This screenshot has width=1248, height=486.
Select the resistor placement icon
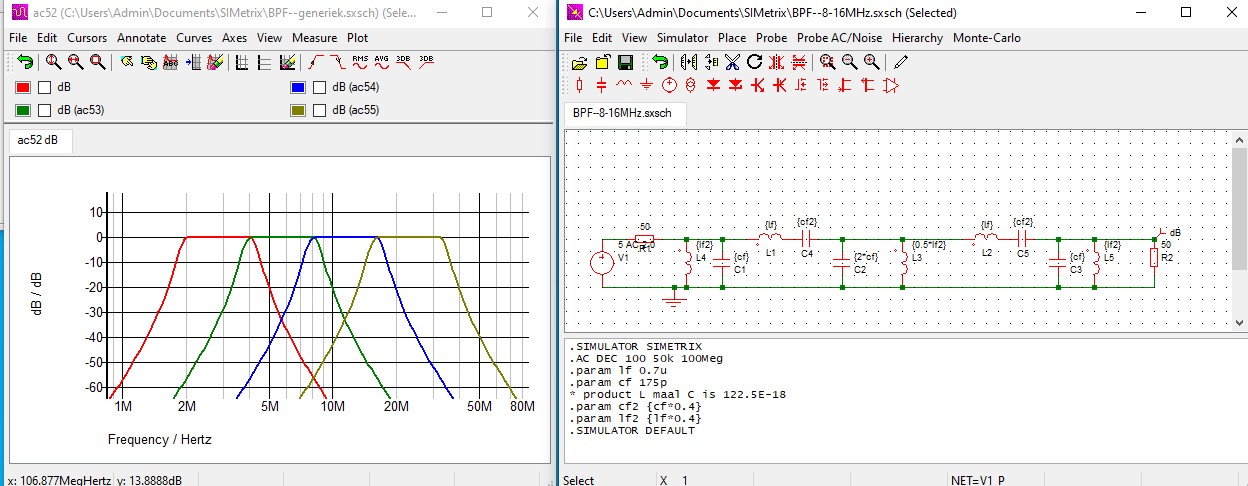coord(579,85)
